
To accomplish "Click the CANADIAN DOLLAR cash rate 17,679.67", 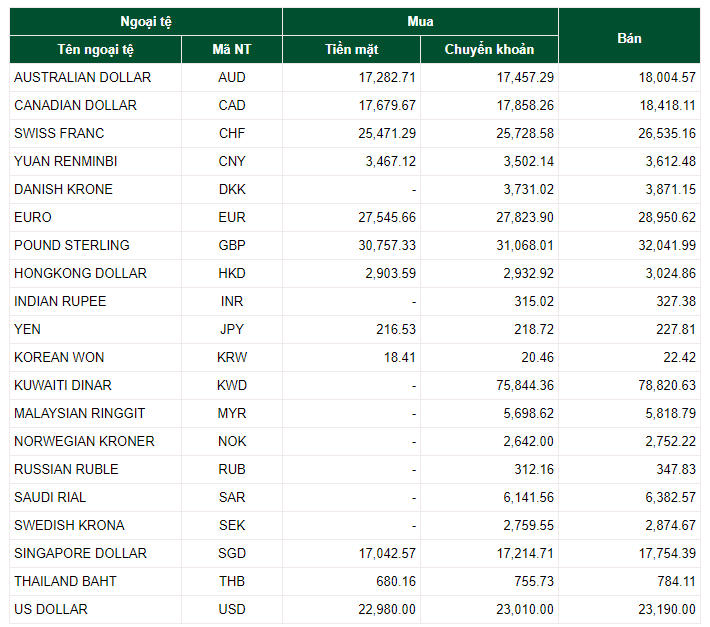I will tap(381, 105).
